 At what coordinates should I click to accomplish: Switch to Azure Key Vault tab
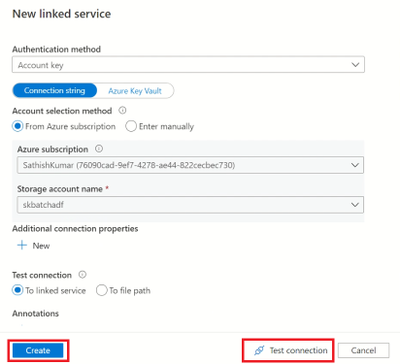coord(135,91)
